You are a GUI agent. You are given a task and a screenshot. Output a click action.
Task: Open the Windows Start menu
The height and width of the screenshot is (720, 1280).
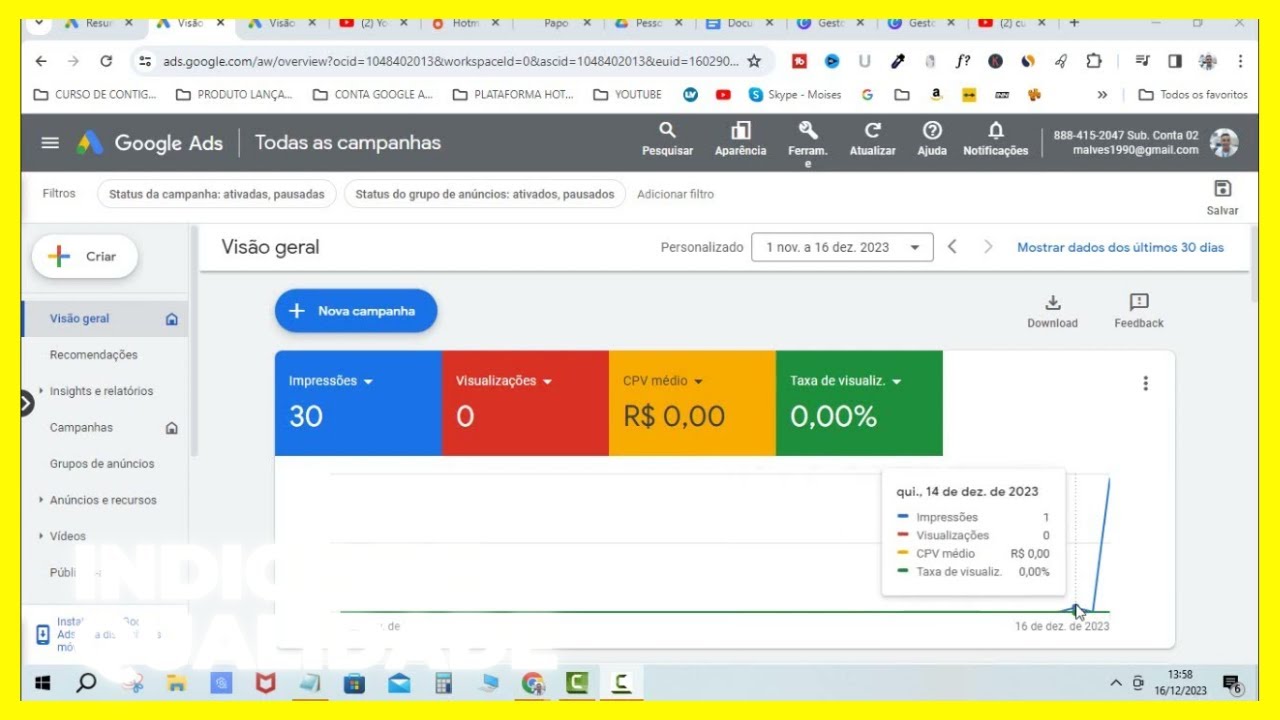[x=43, y=684]
